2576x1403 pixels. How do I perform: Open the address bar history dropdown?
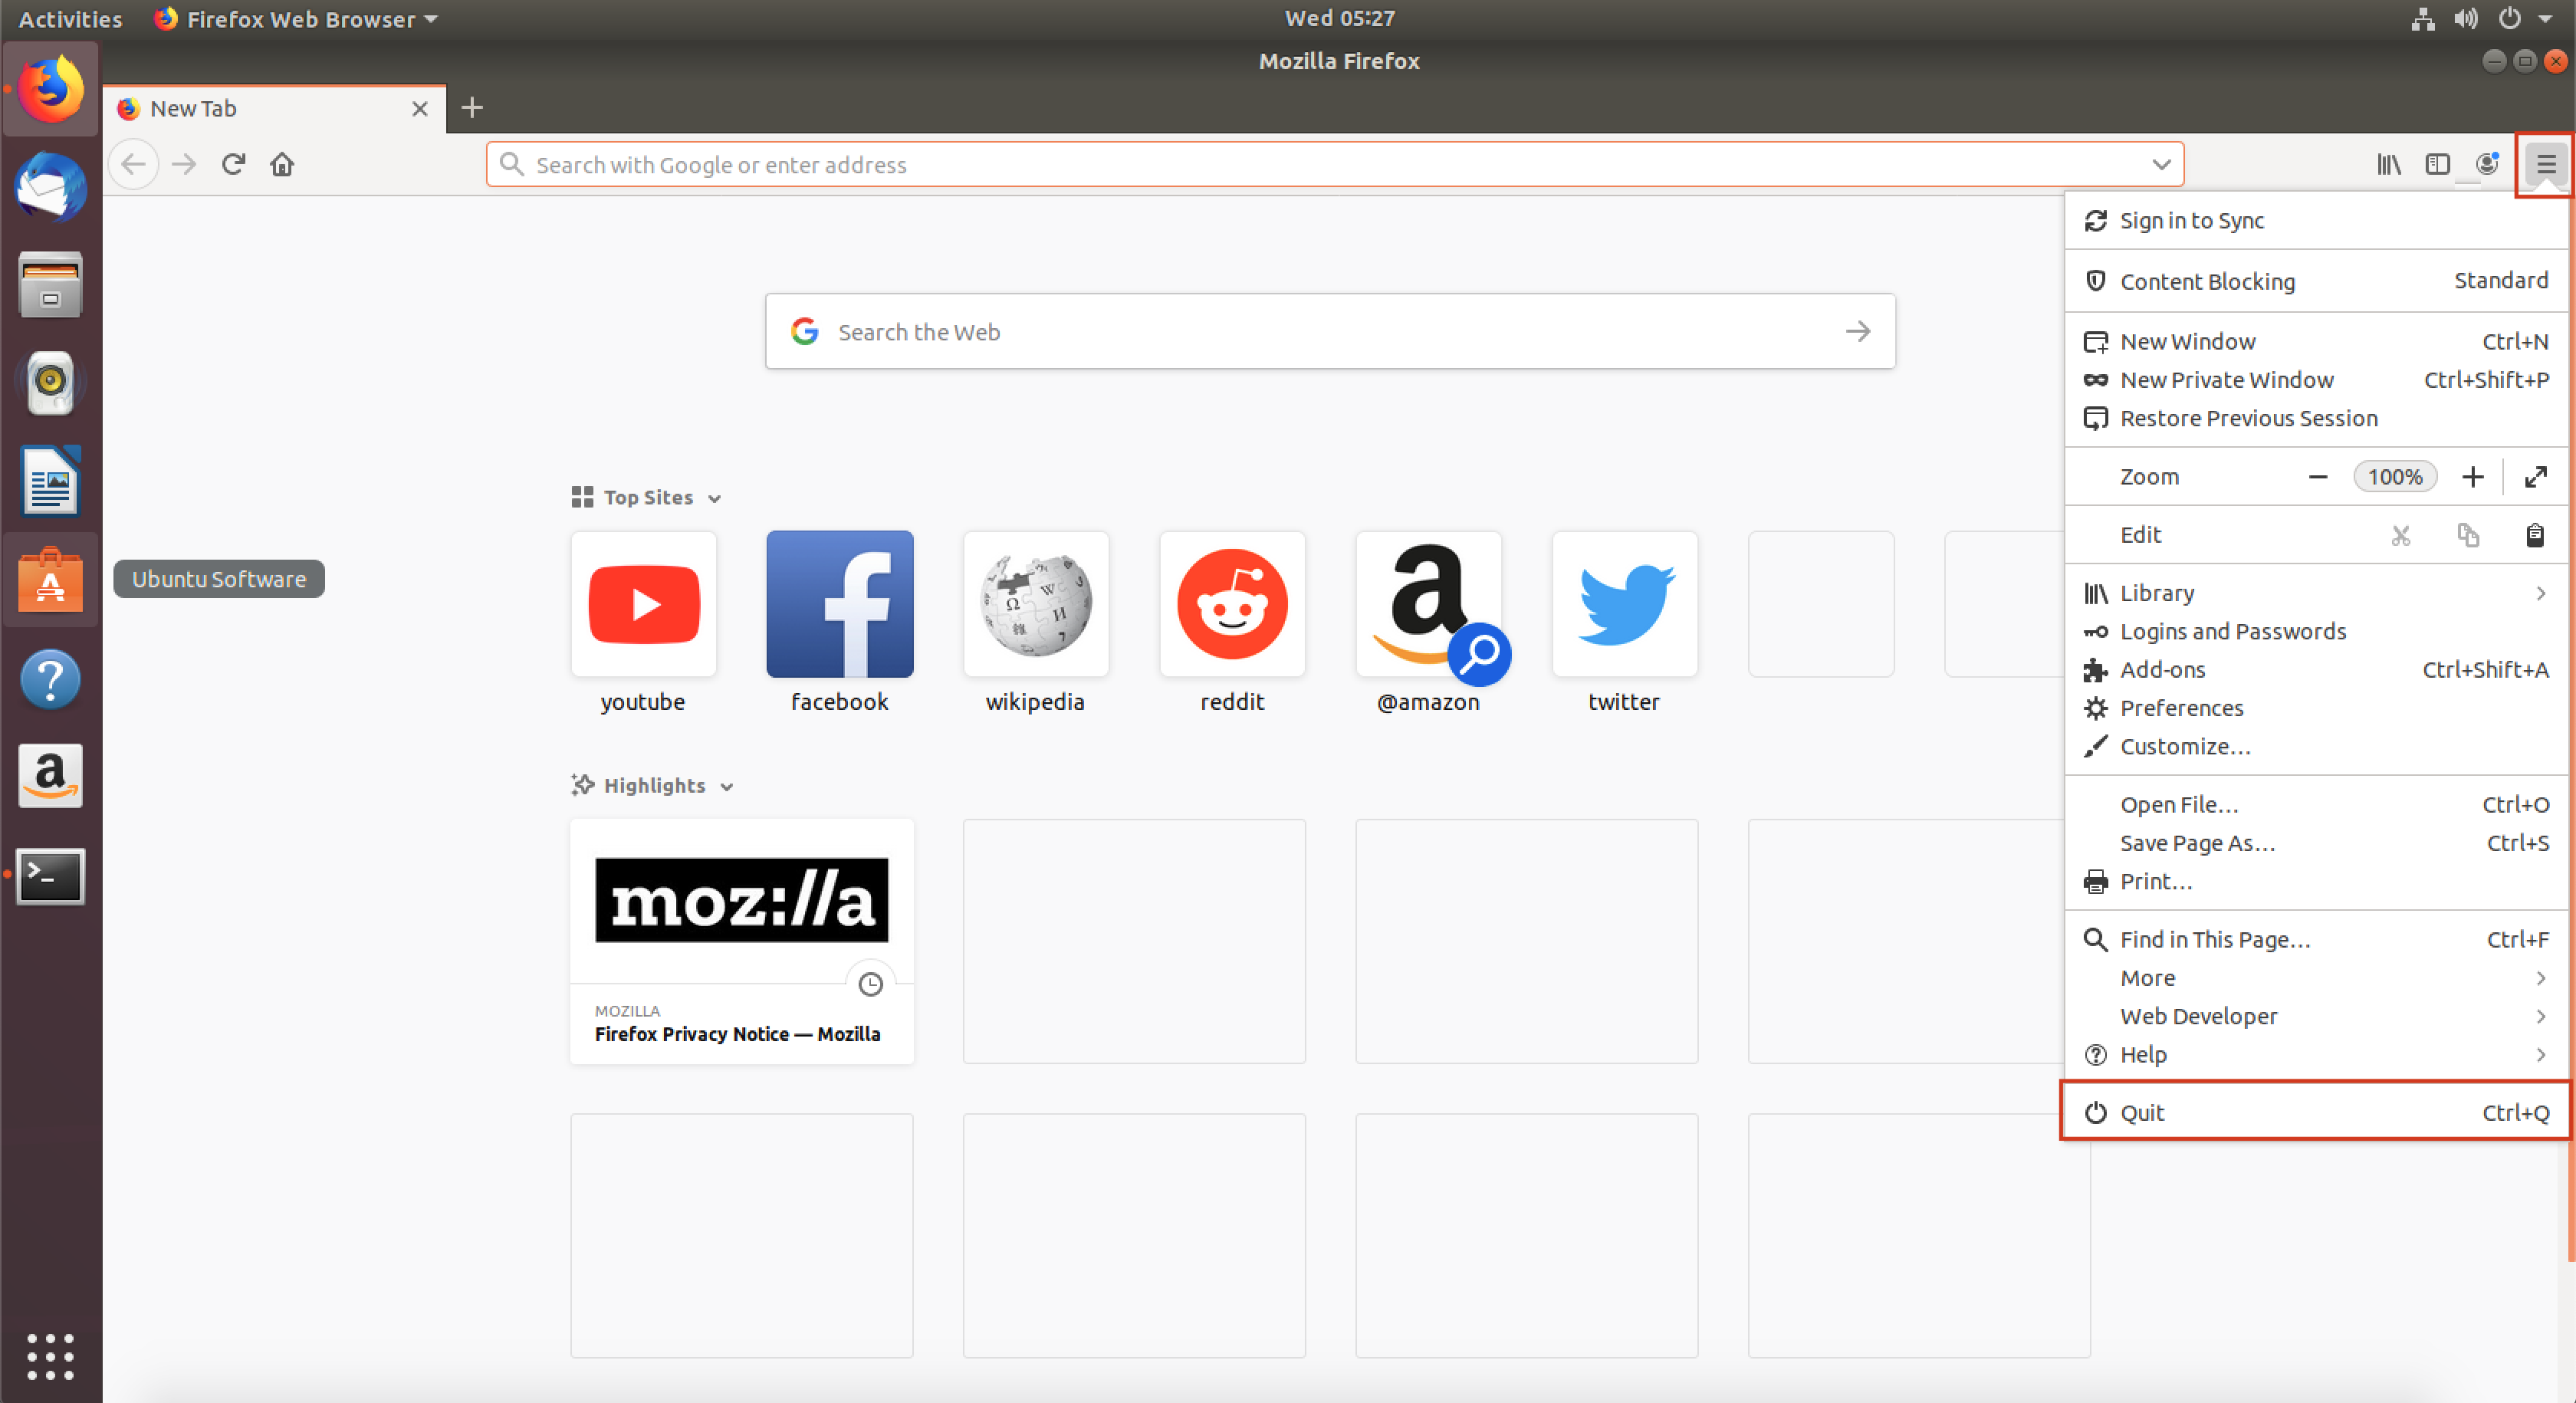2161,164
